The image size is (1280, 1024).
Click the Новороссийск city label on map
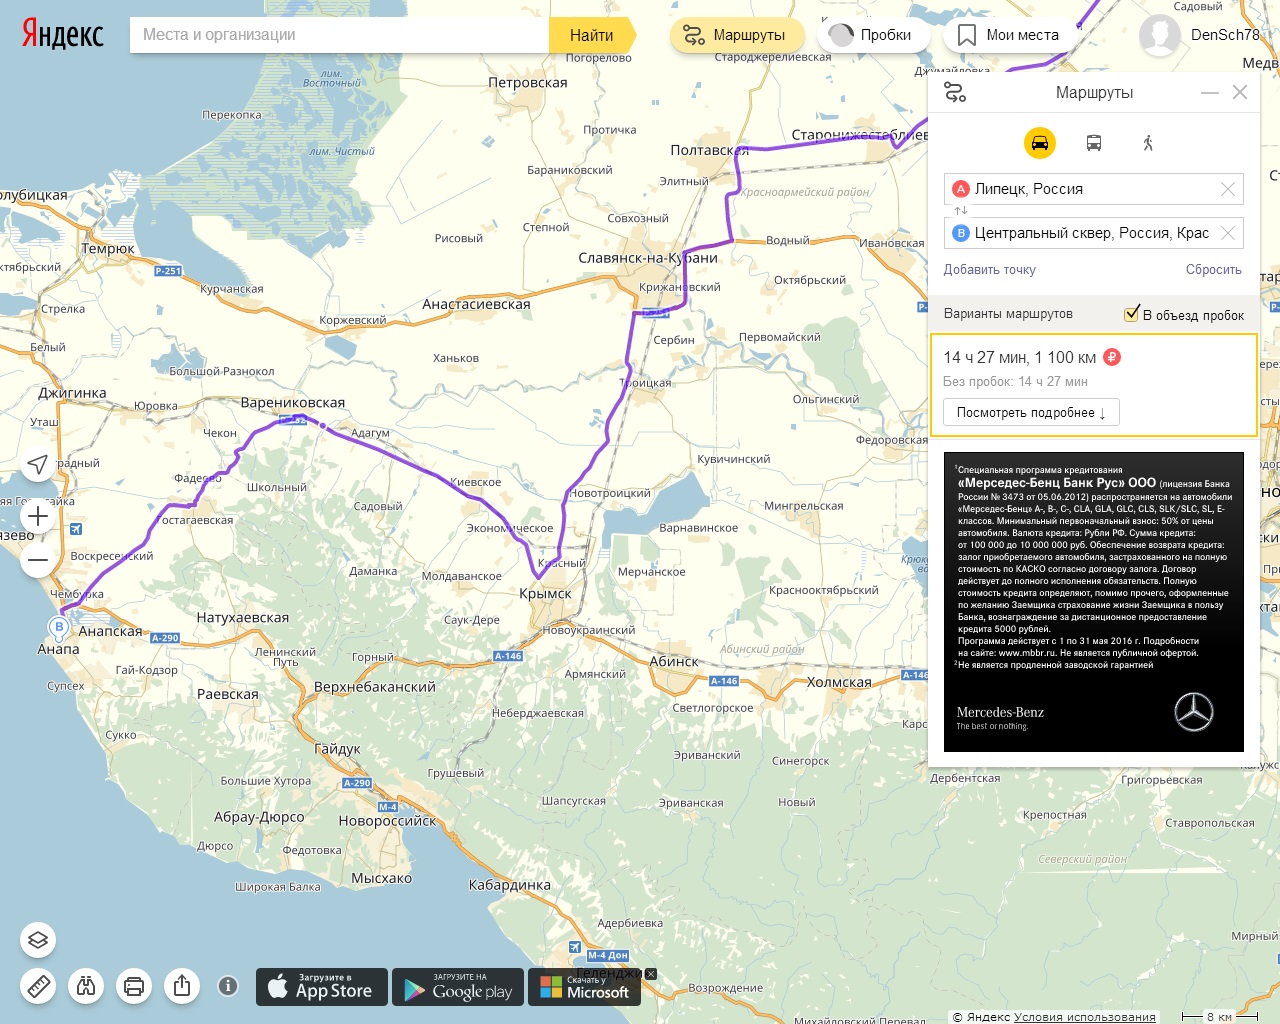coord(387,821)
